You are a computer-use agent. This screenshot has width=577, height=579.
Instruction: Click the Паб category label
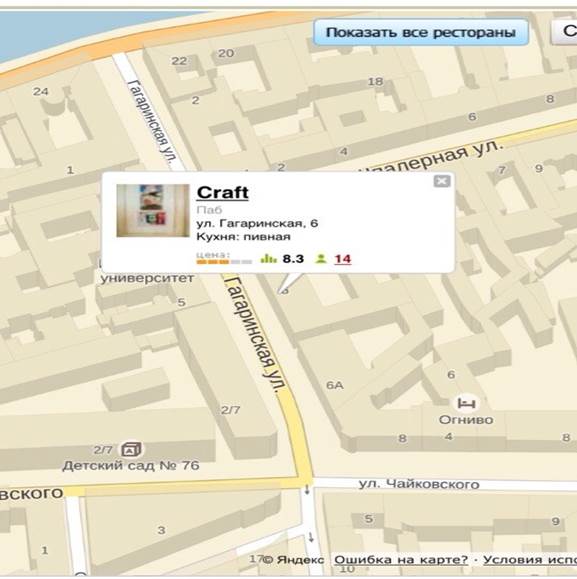[x=209, y=210]
